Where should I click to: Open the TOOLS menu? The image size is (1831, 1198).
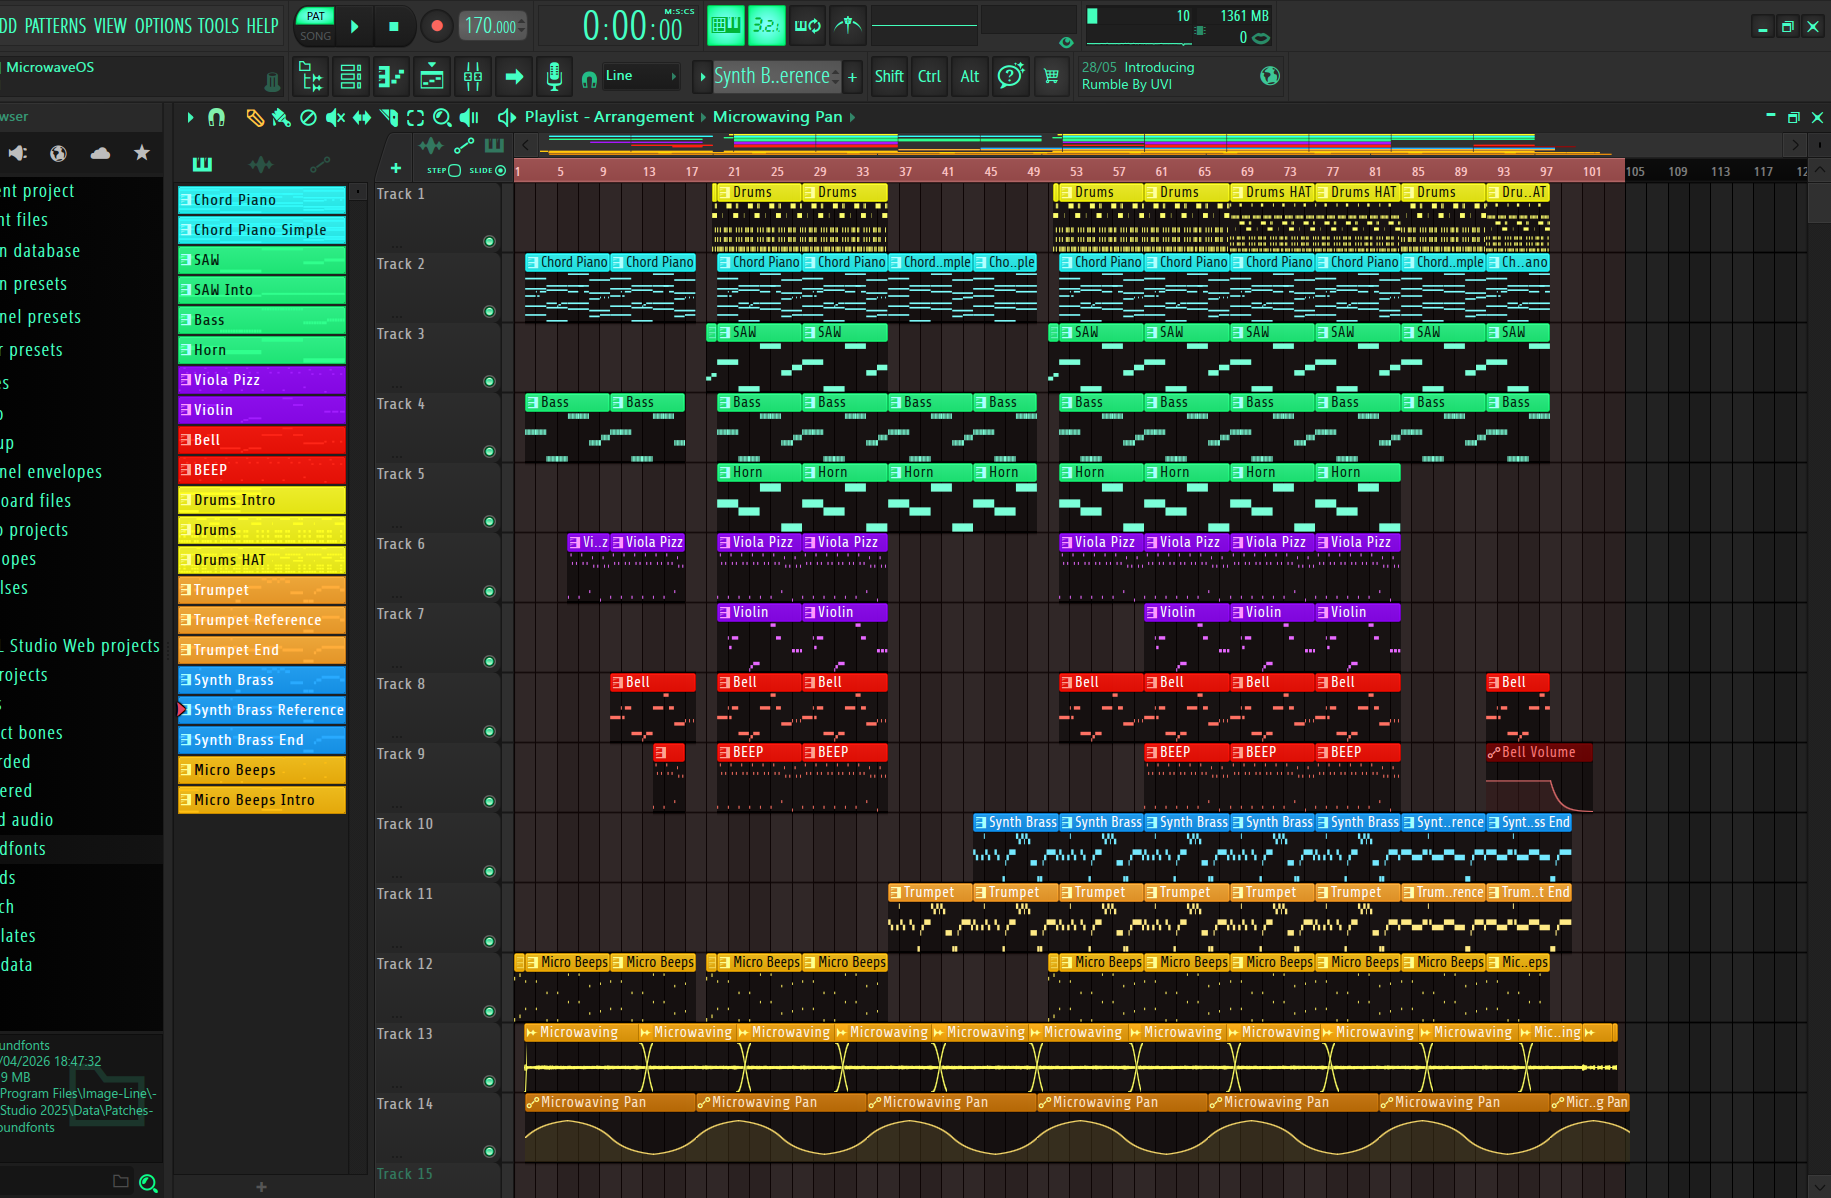pyautogui.click(x=218, y=26)
